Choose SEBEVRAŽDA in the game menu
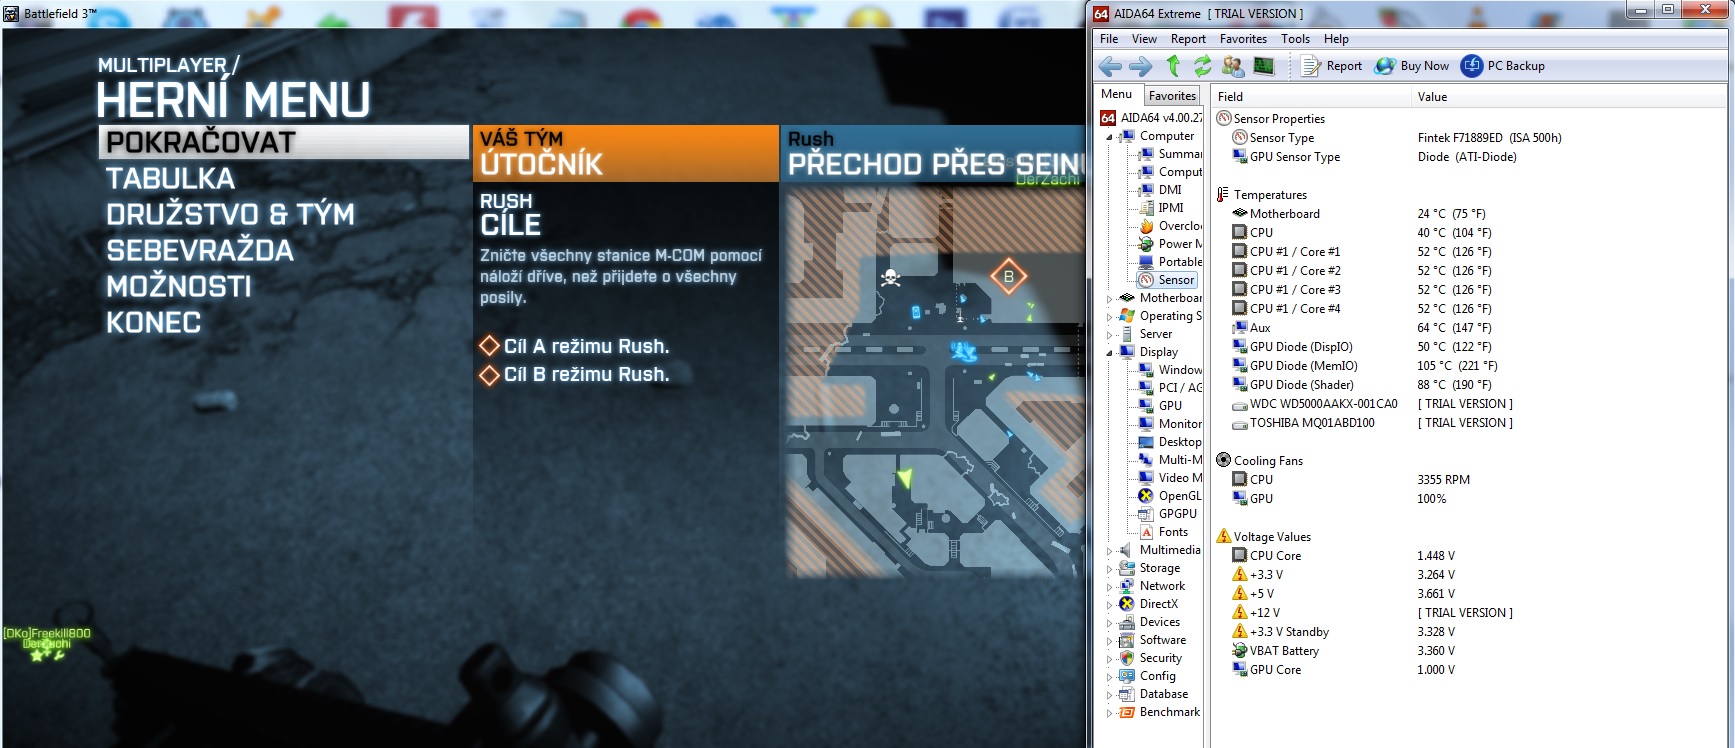Screen dimensions: 1735x748 click(200, 250)
